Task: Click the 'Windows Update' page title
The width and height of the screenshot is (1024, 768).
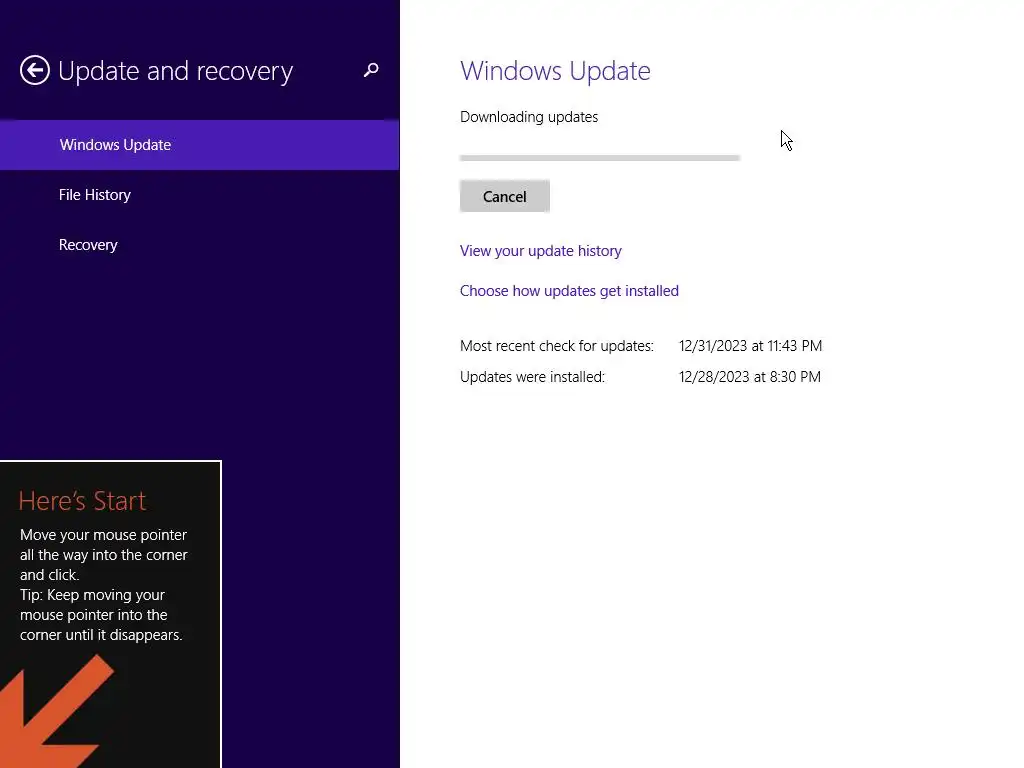Action: tap(555, 71)
